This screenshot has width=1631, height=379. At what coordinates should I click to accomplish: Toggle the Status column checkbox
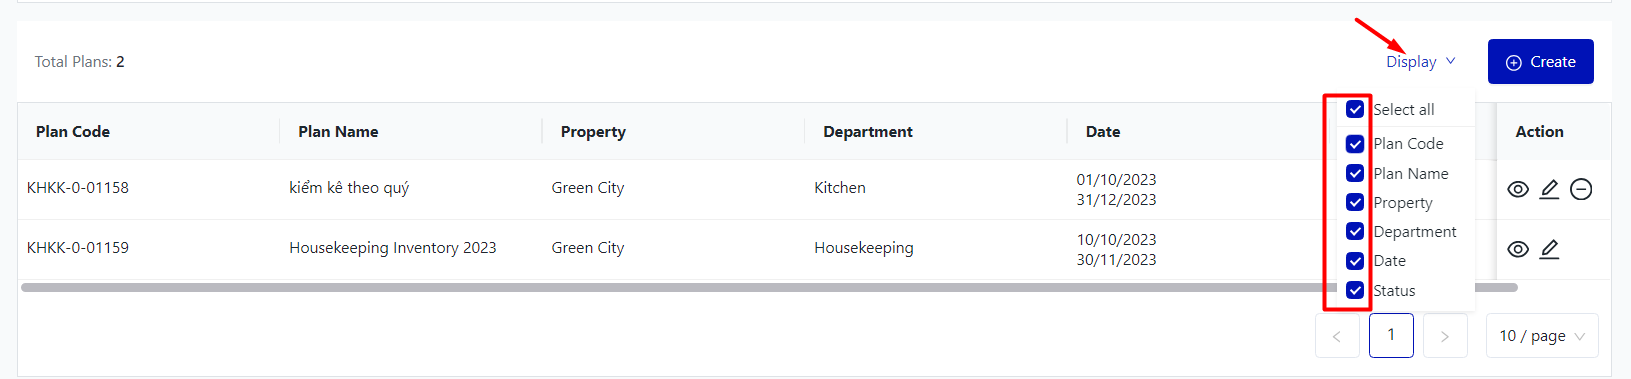click(x=1355, y=290)
